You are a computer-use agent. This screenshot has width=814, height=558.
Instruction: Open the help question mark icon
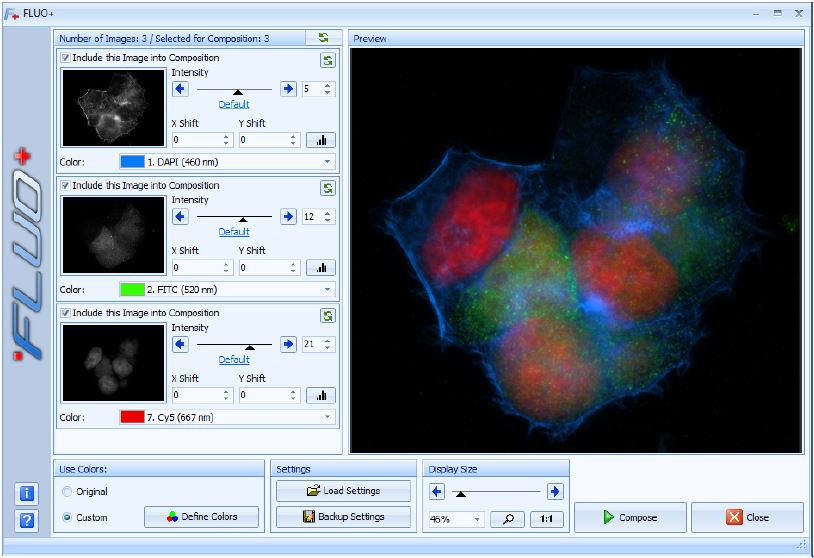(27, 519)
